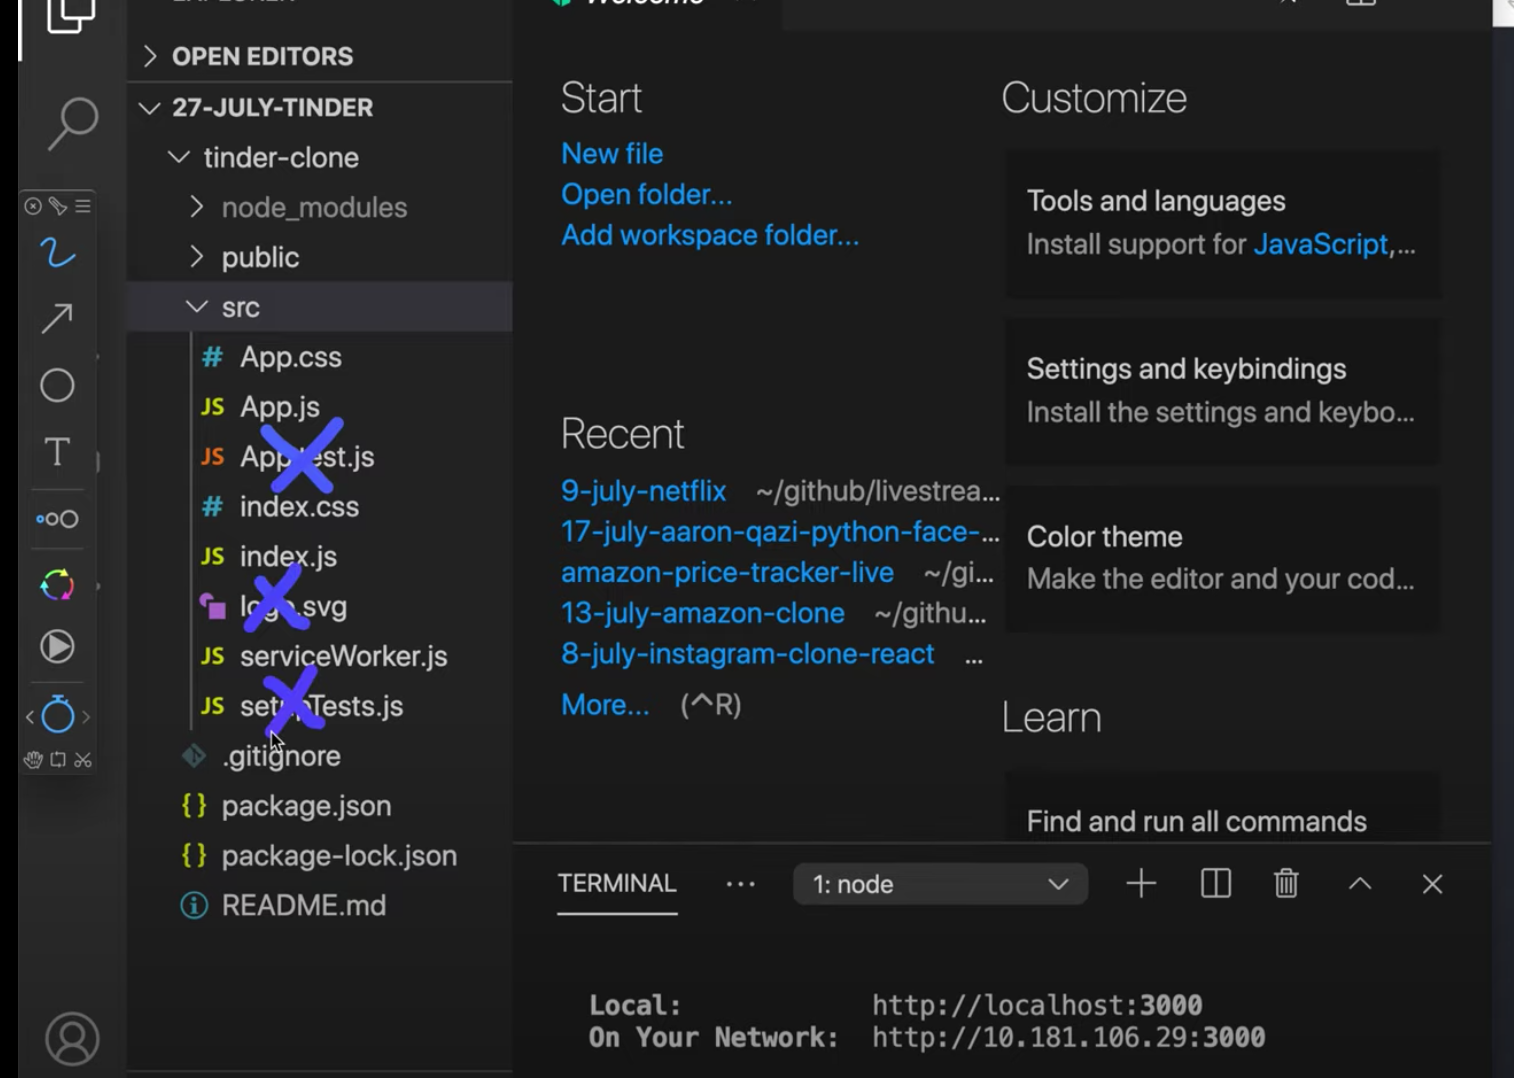1514x1078 pixels.
Task: Click the play button on annotation toolbar
Action: 57,647
